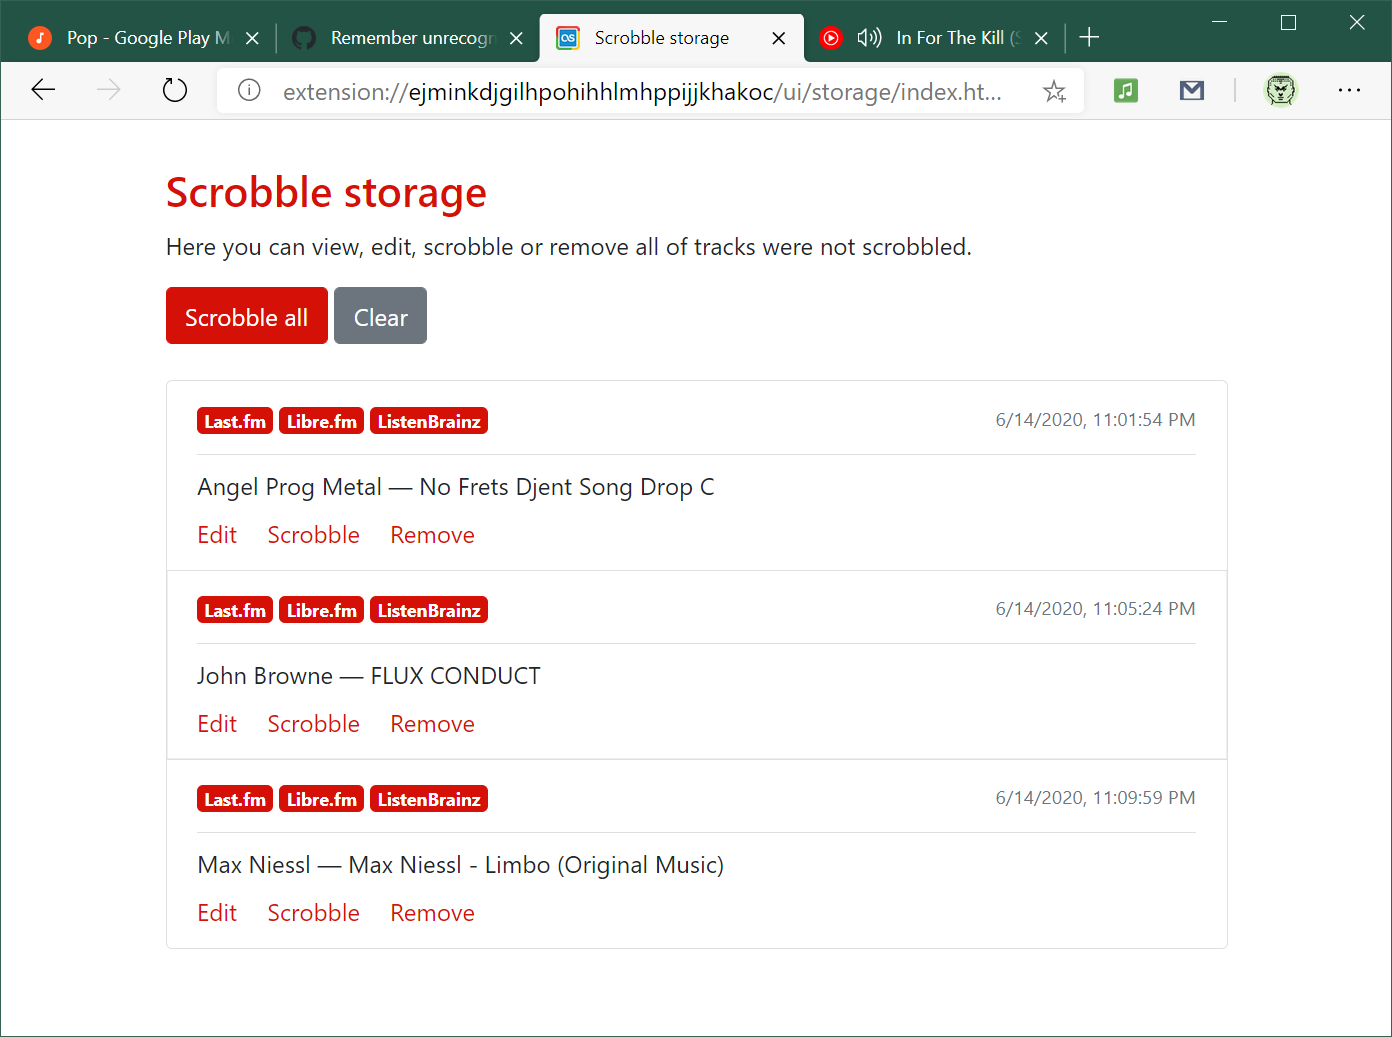Reload the Scrobble storage page

[174, 90]
